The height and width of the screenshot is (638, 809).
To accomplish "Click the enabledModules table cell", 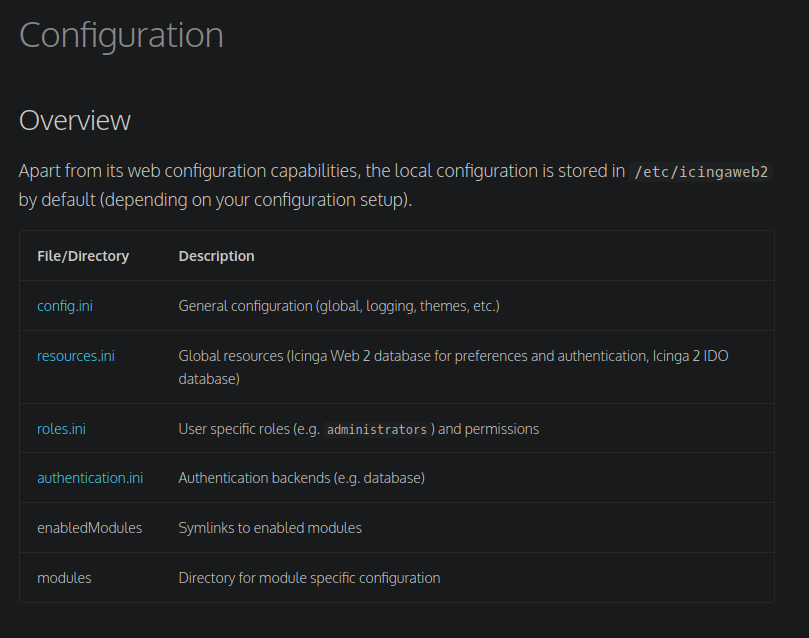I will pos(89,528).
